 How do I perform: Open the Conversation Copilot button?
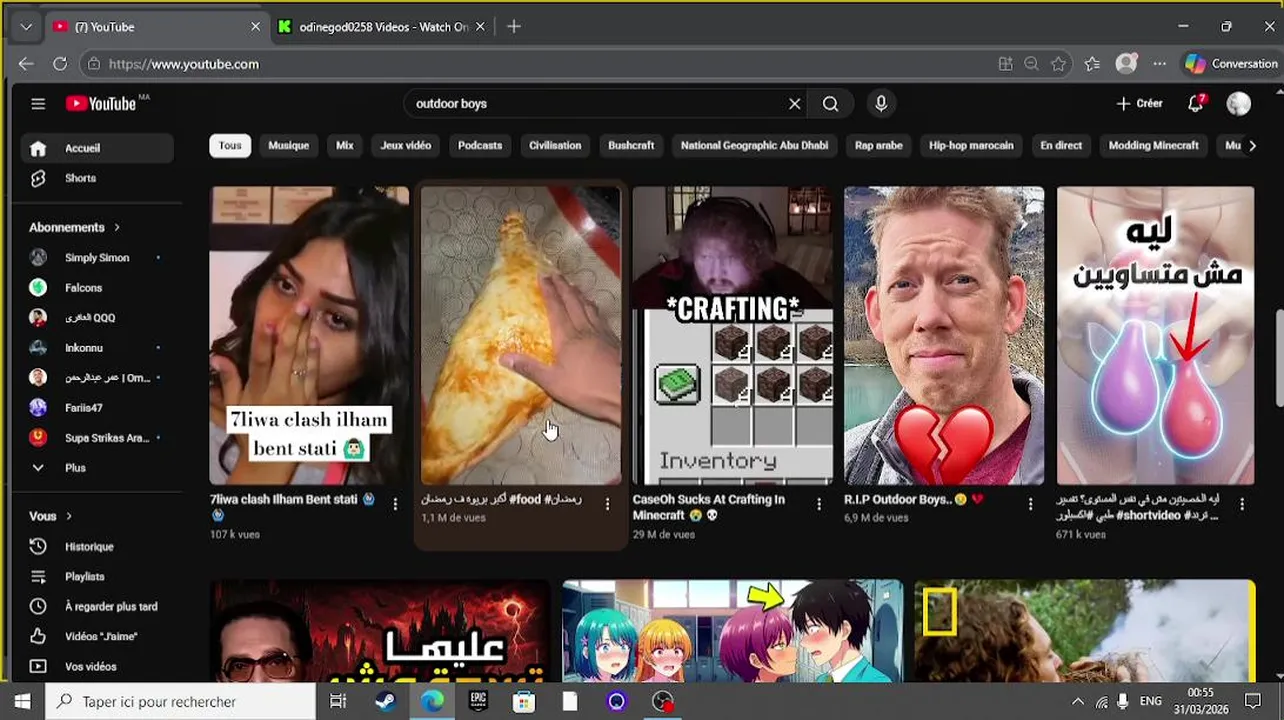point(1231,64)
